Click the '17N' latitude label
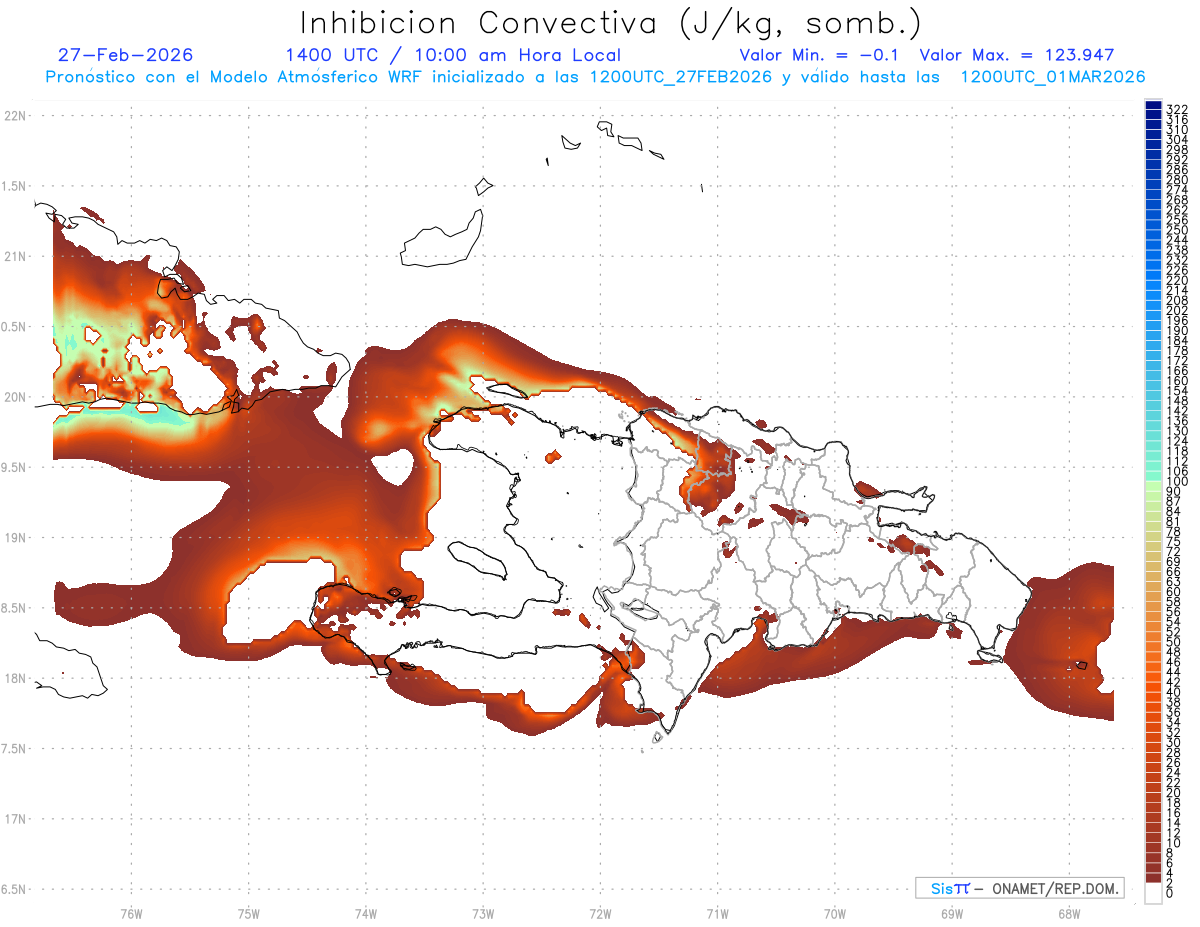 (x=15, y=818)
